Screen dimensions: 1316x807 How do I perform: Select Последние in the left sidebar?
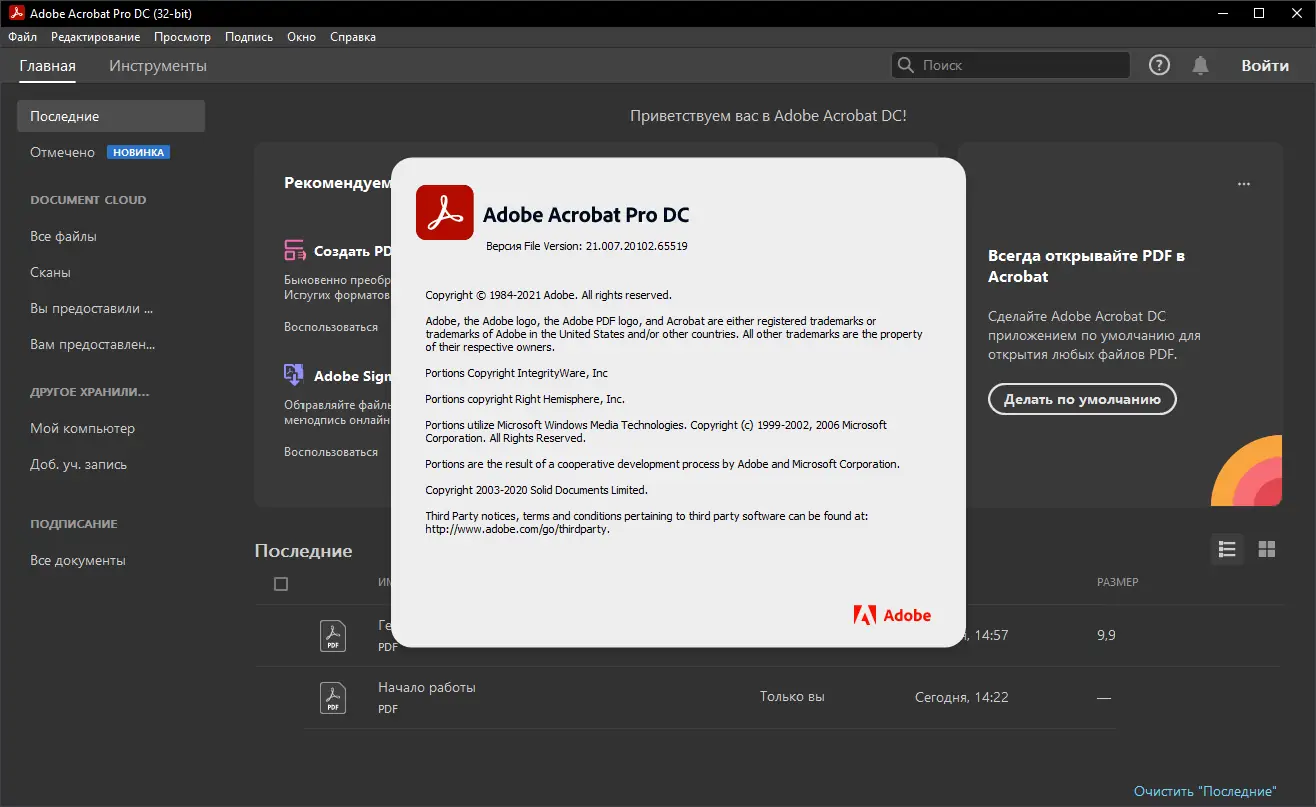[111, 116]
